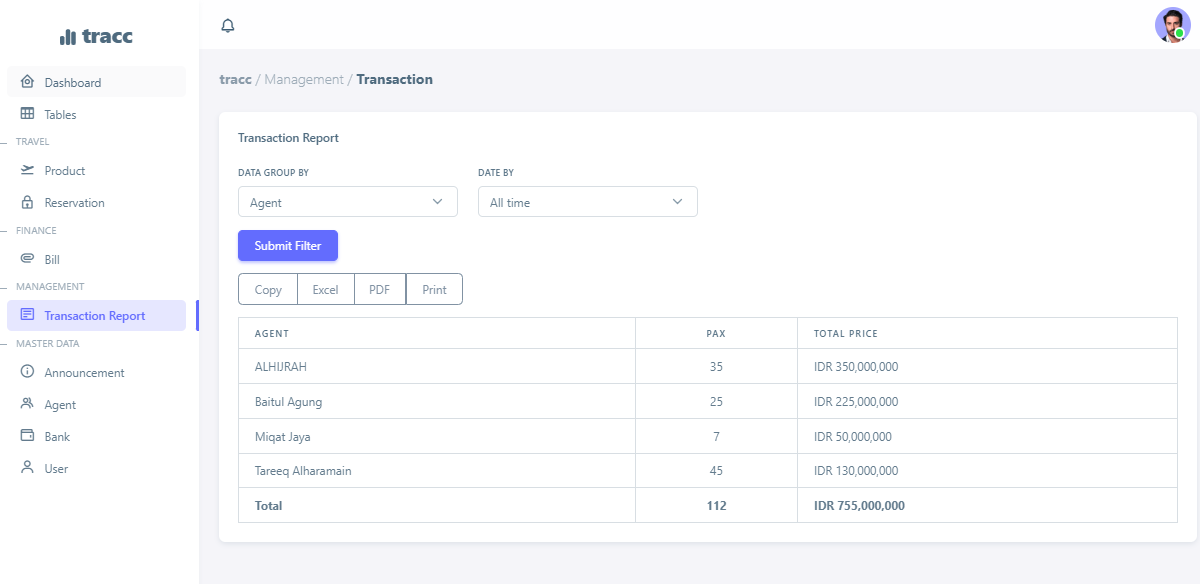Click the PDF export button
This screenshot has height=584, width=1200.
pos(380,290)
